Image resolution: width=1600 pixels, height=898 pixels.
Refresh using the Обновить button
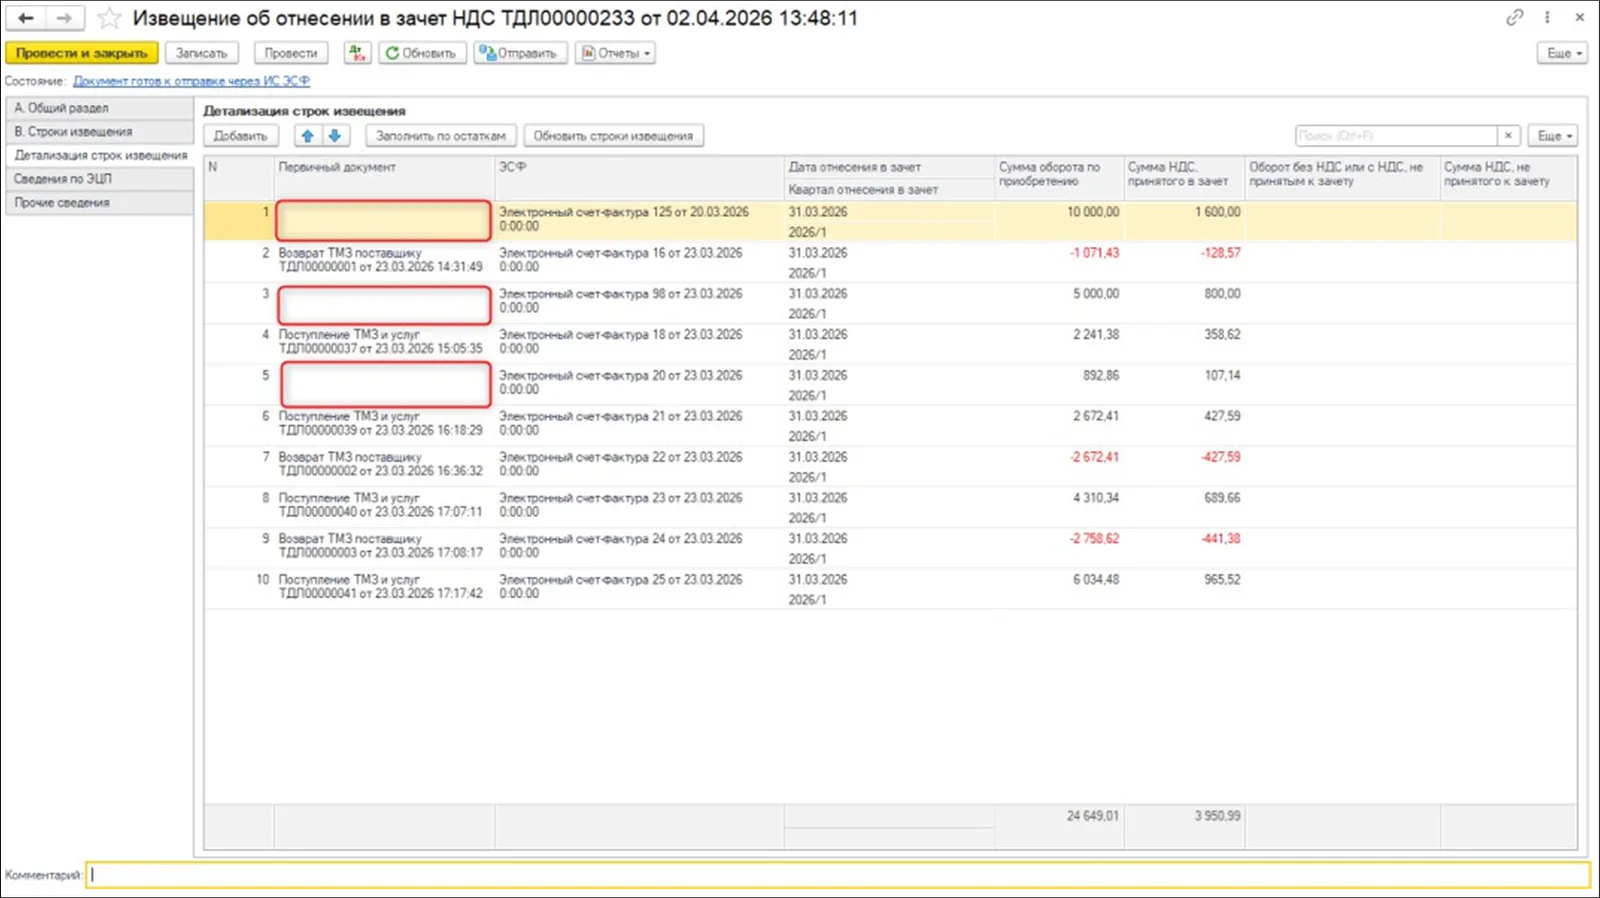point(421,53)
